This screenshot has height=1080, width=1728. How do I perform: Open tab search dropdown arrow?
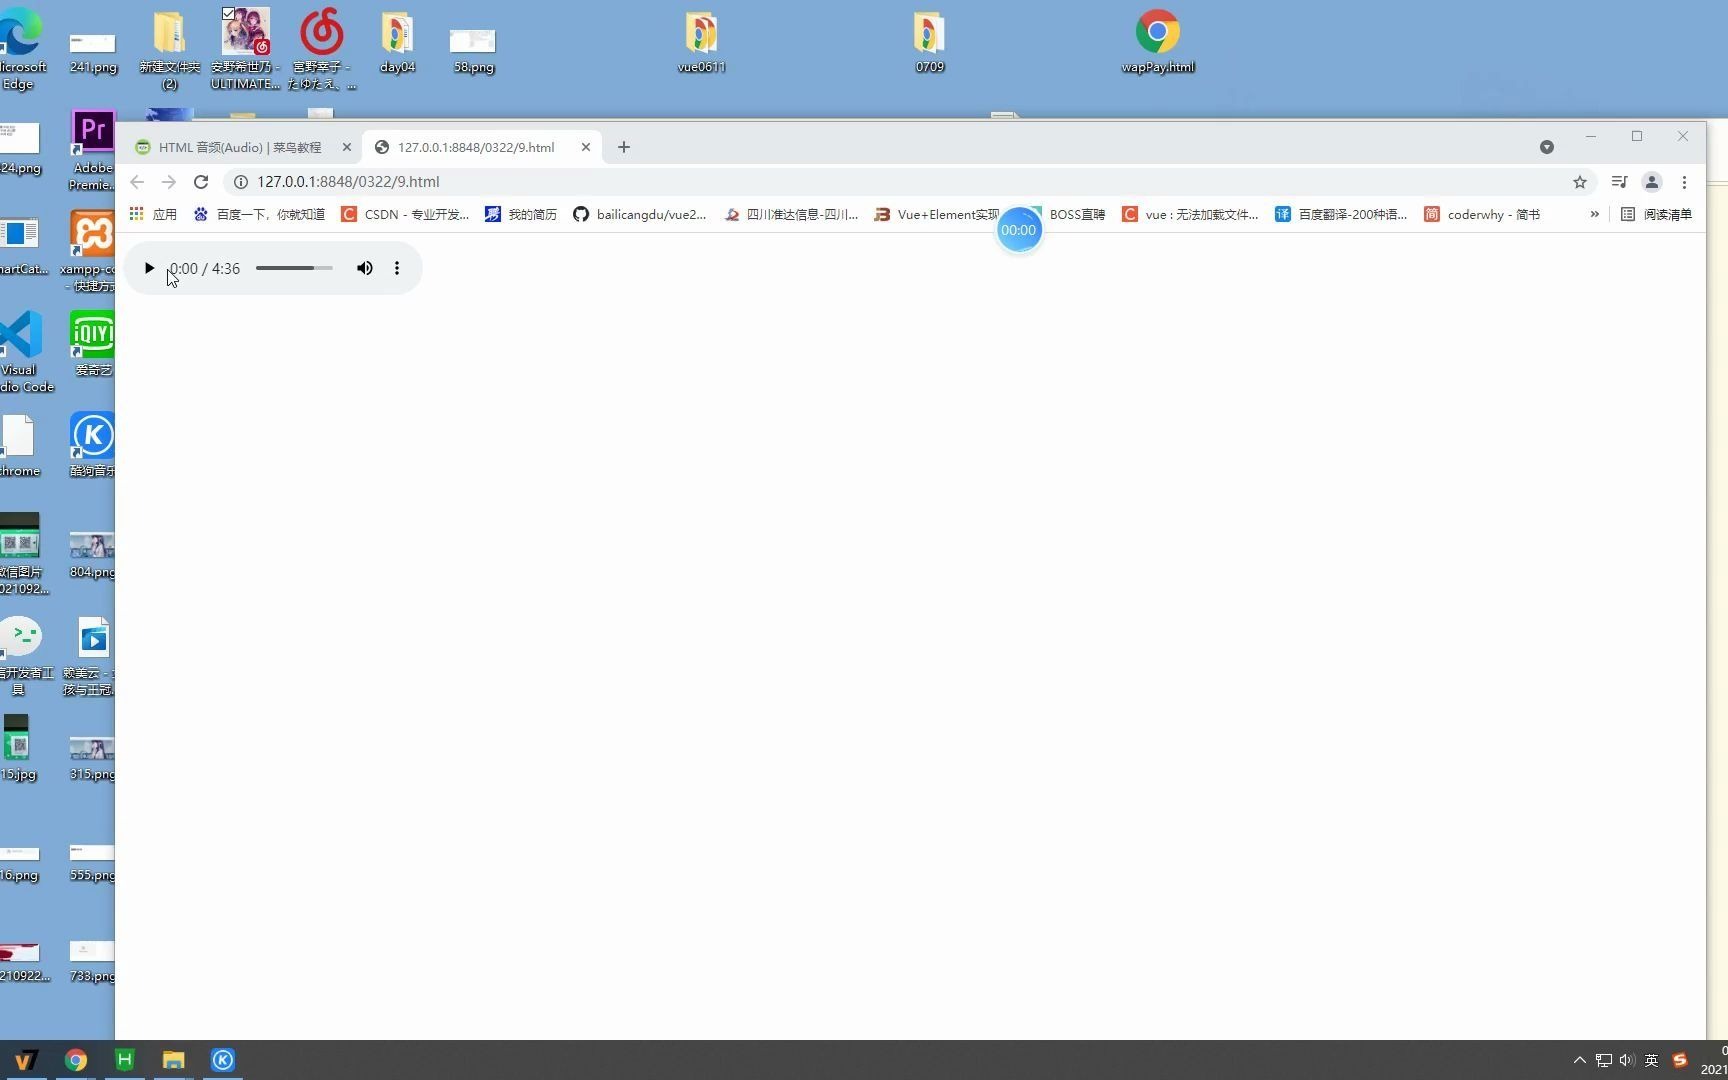coord(1547,147)
